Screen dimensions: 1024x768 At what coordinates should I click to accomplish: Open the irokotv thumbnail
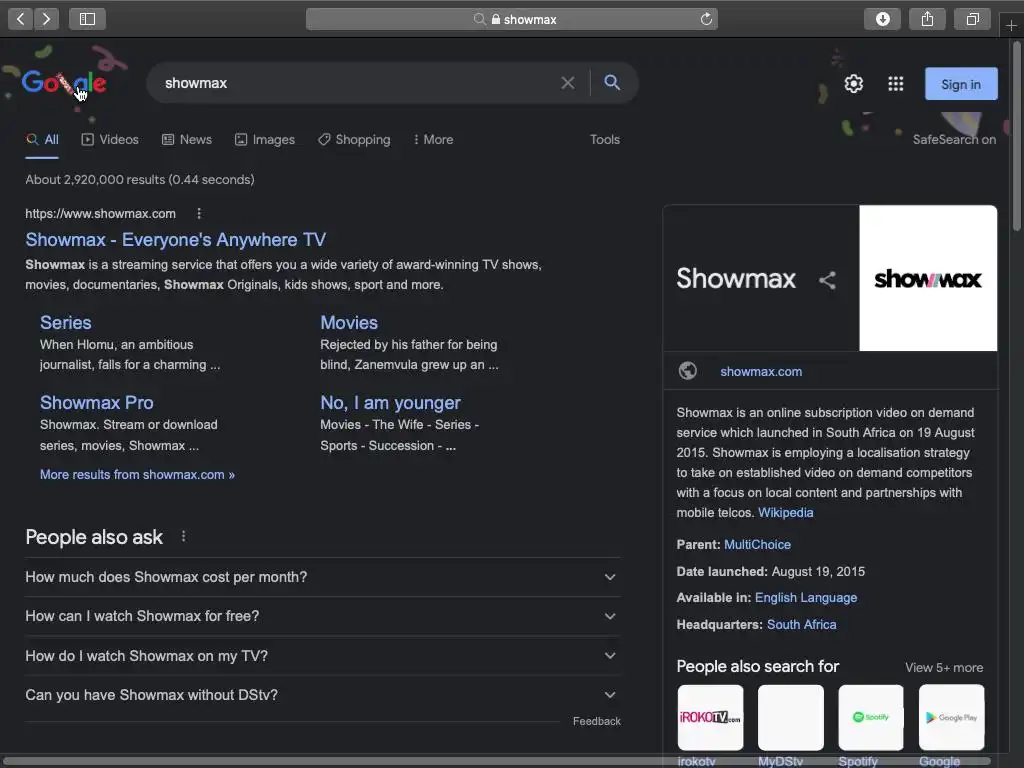(x=710, y=717)
